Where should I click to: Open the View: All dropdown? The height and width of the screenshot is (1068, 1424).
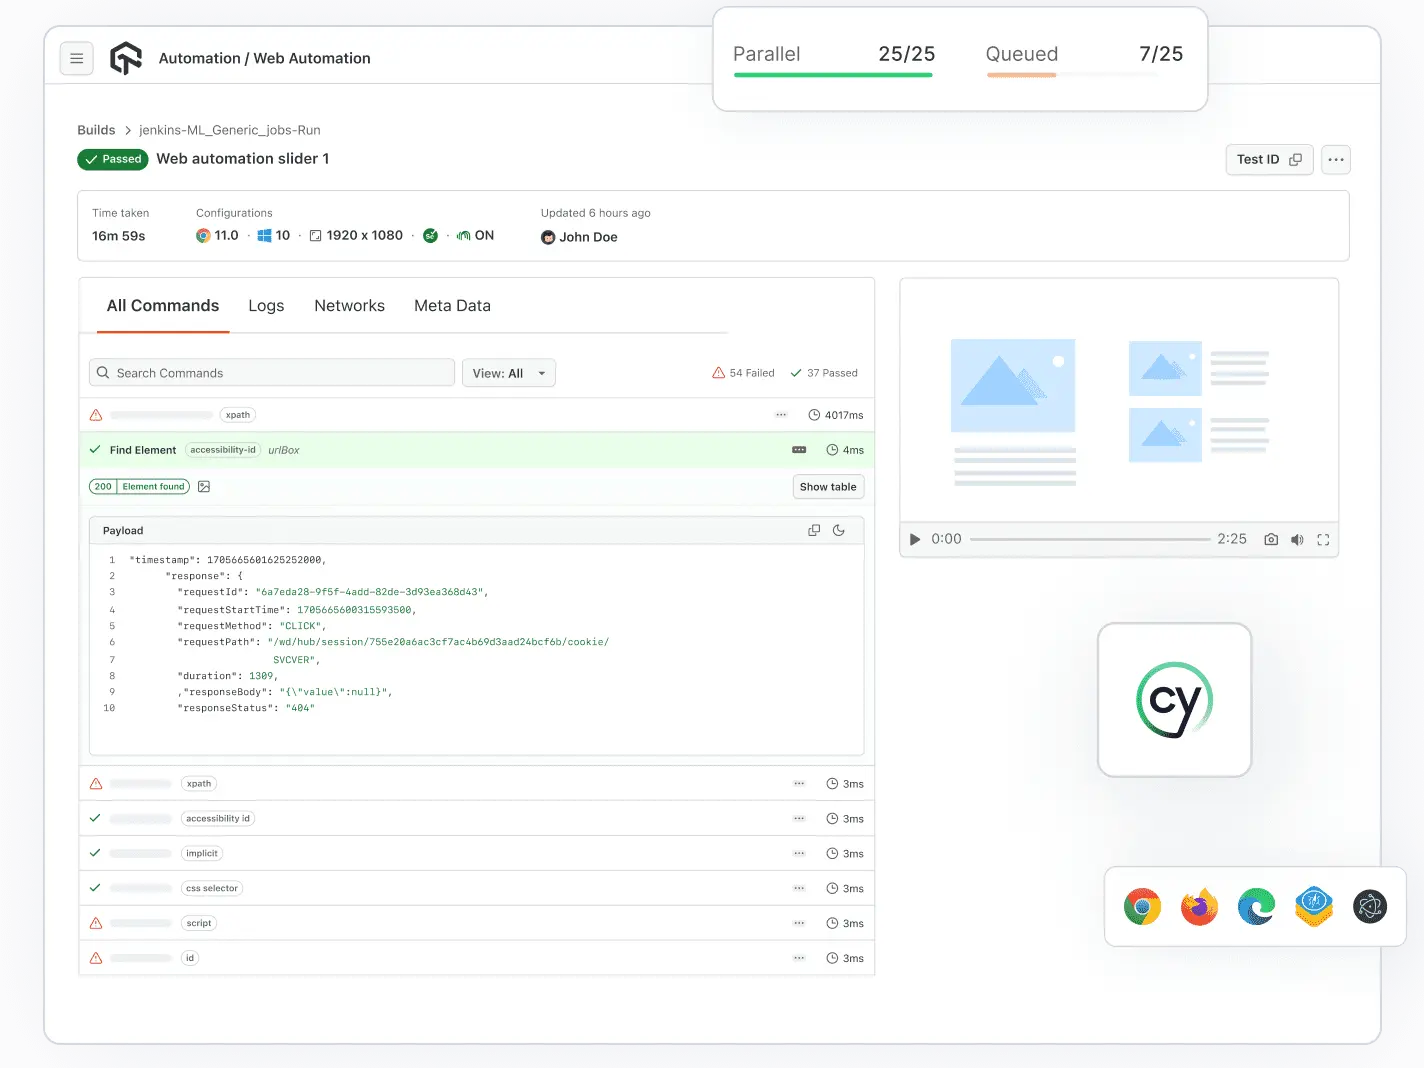tap(509, 373)
